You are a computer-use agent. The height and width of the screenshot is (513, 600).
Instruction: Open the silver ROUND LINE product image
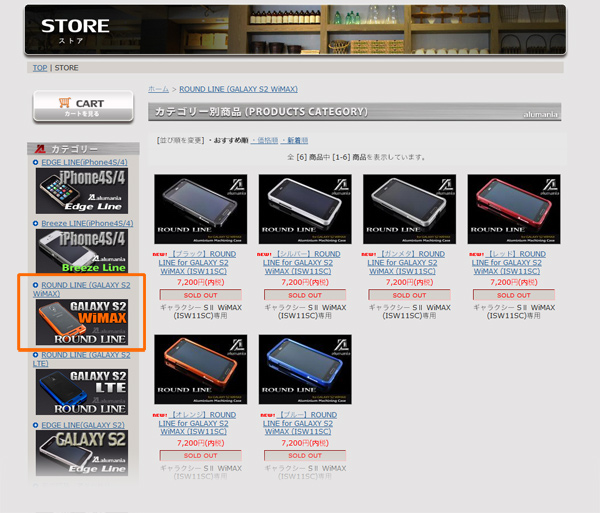coord(305,209)
